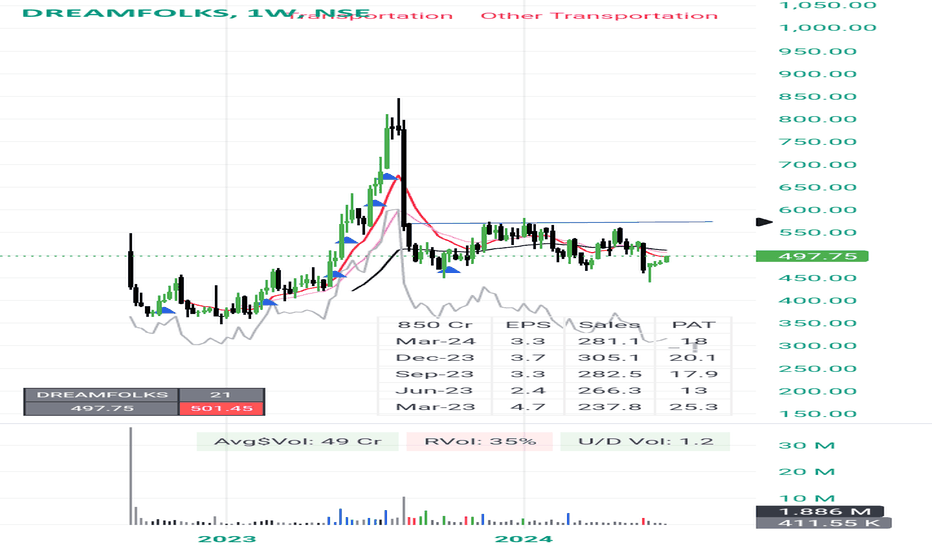Click the red Transportation sector label
Viewport: 932px width, 550px height.
coord(372,16)
